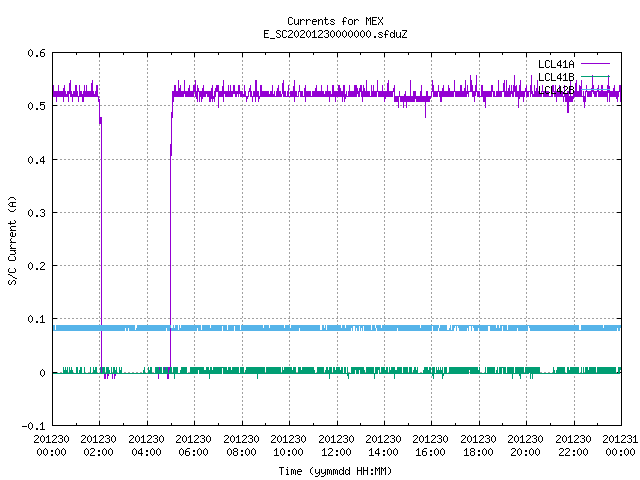Click the y-axis label 'S/C Current (A)'
This screenshot has width=640, height=480.
(13, 240)
